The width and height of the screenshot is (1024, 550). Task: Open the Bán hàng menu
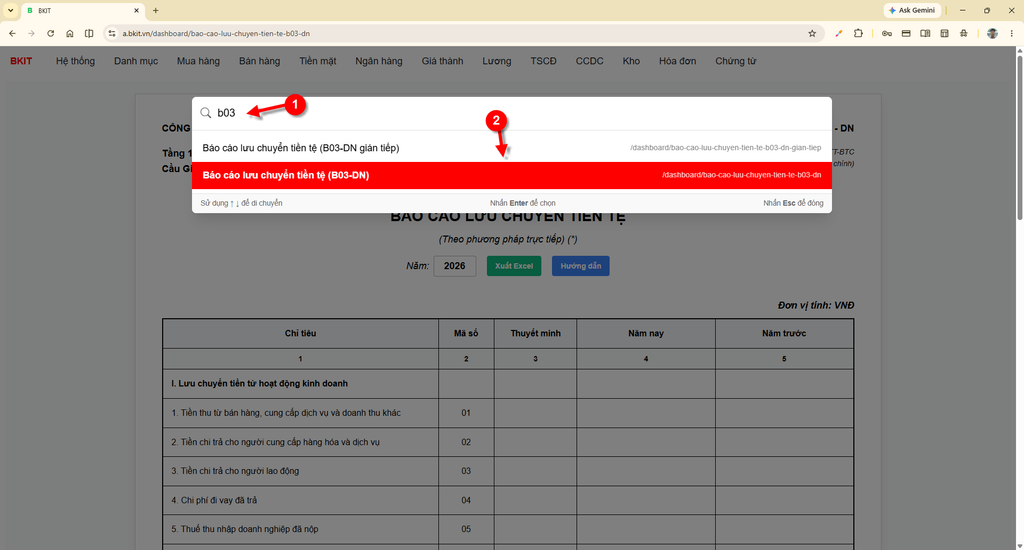tap(259, 61)
